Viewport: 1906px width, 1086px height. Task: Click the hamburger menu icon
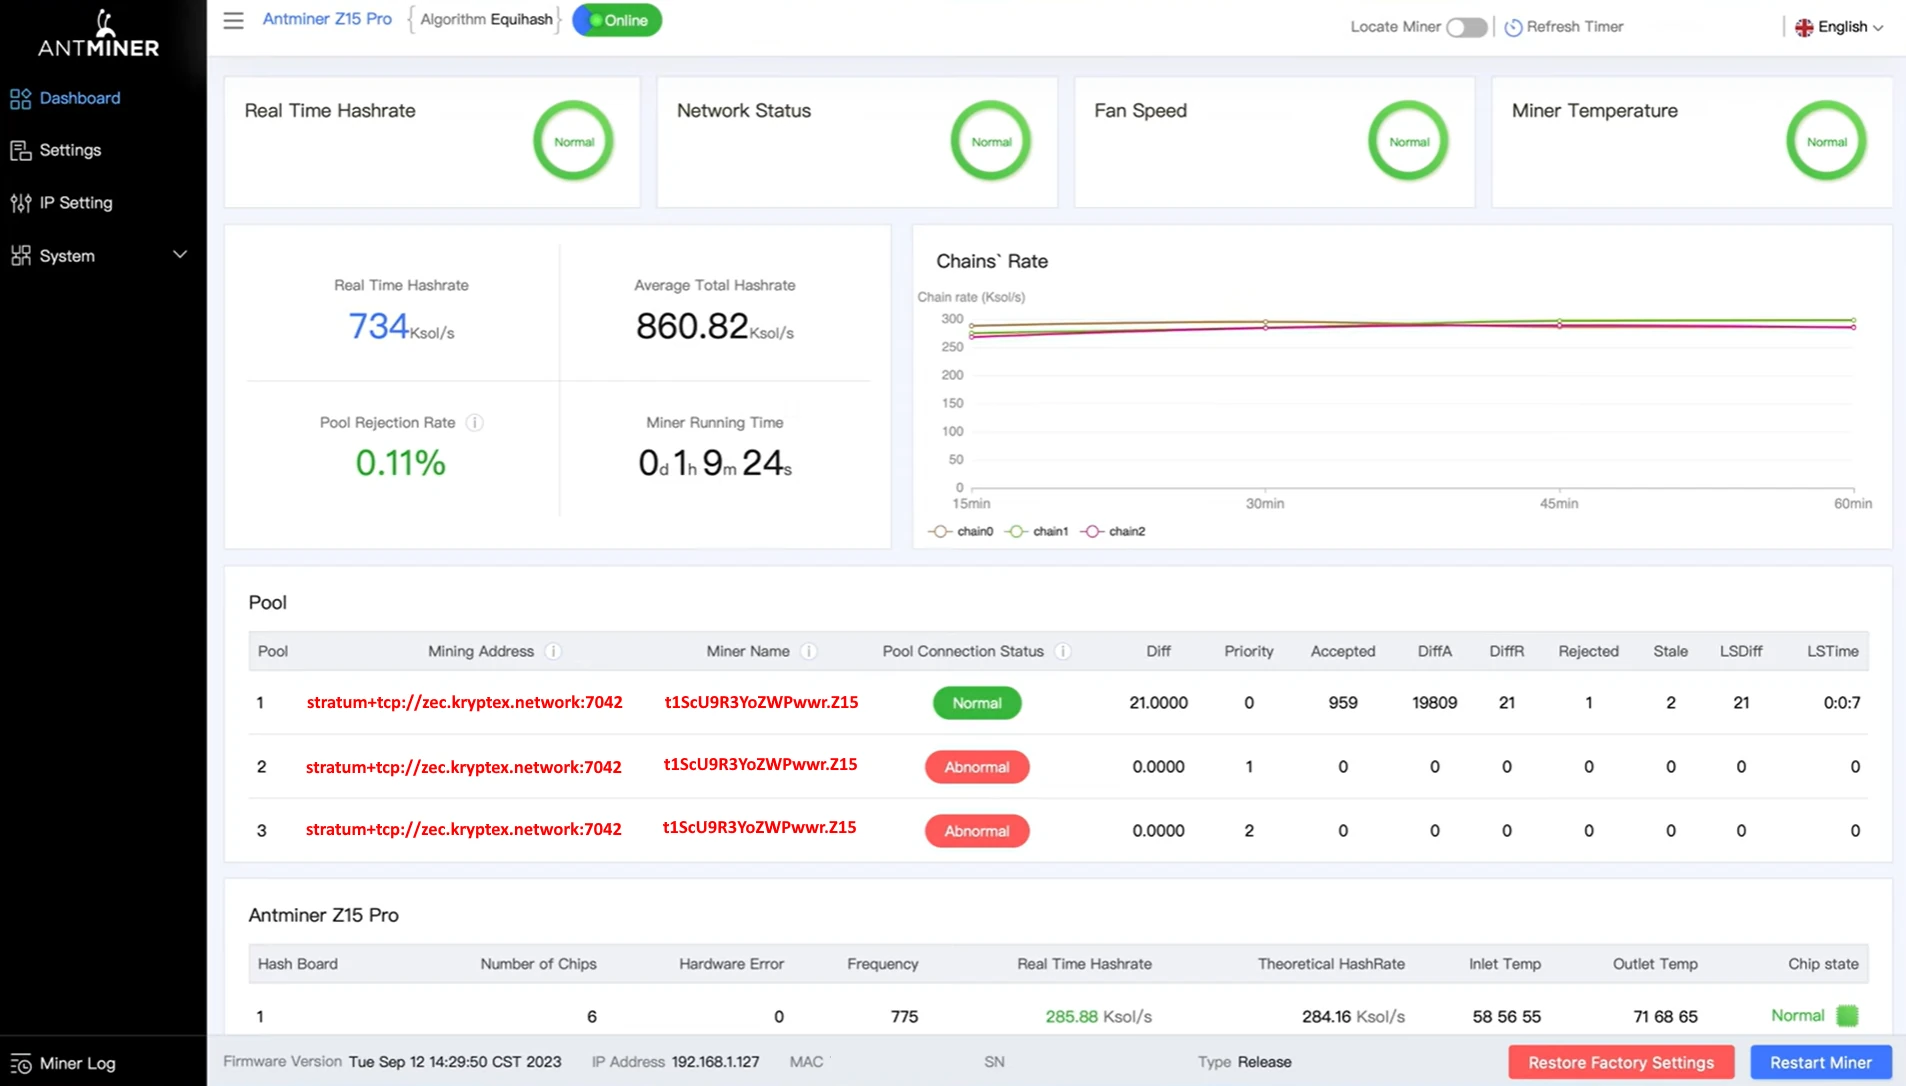pos(233,20)
